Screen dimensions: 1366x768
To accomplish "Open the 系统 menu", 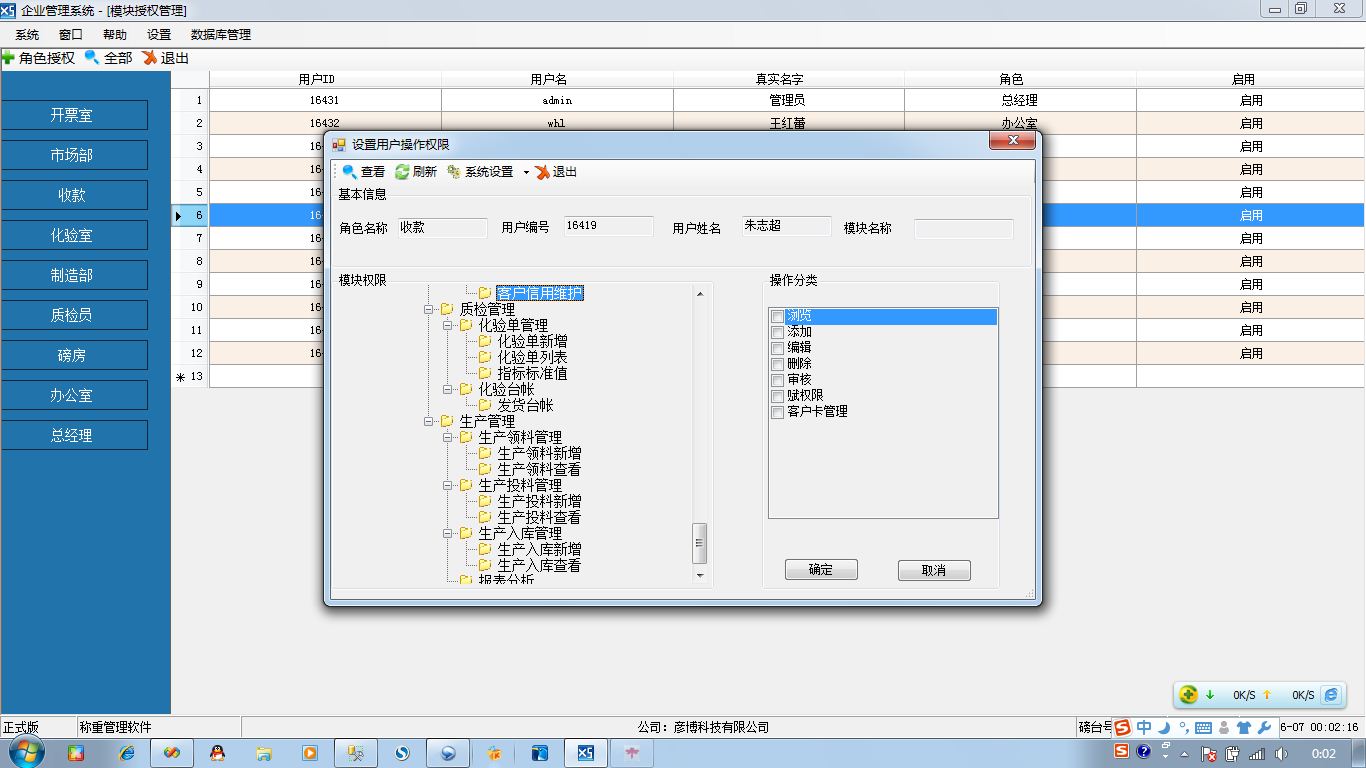I will [27, 35].
